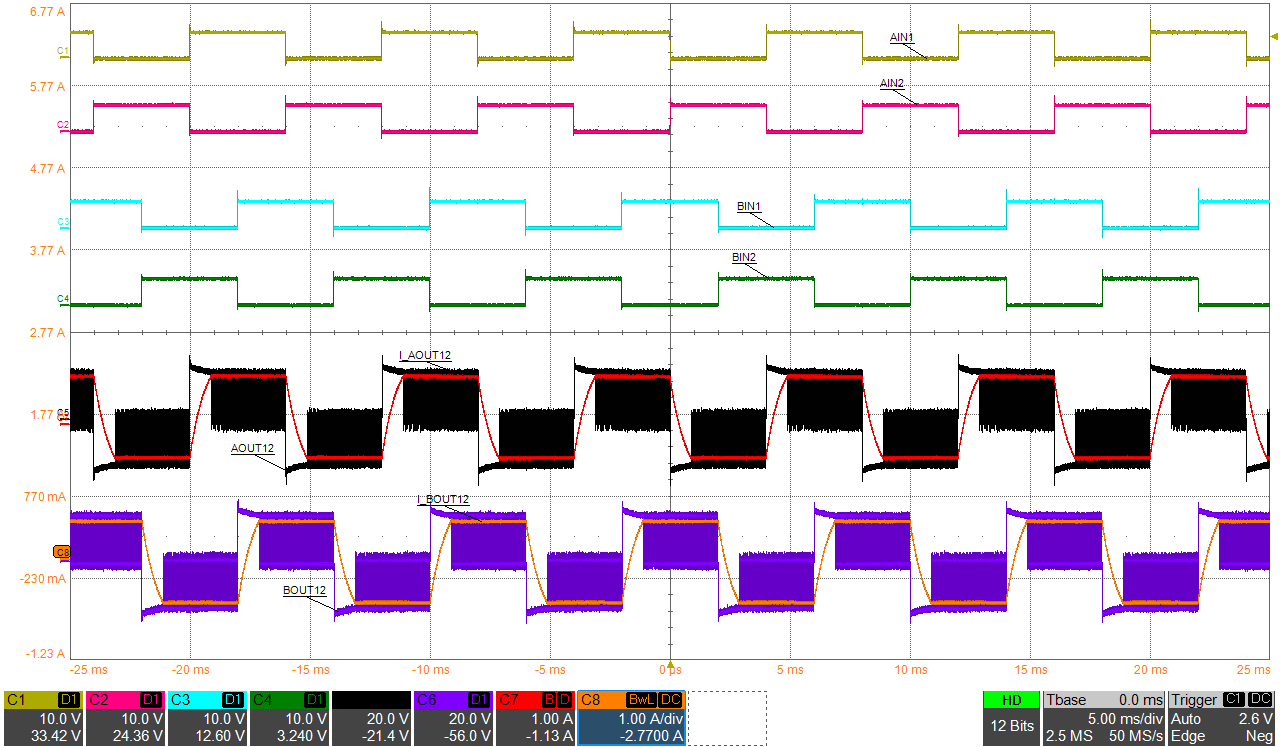Screen dimensions: 1280x747
Task: Select the cyan C3 channel descriptor
Action: (208, 718)
